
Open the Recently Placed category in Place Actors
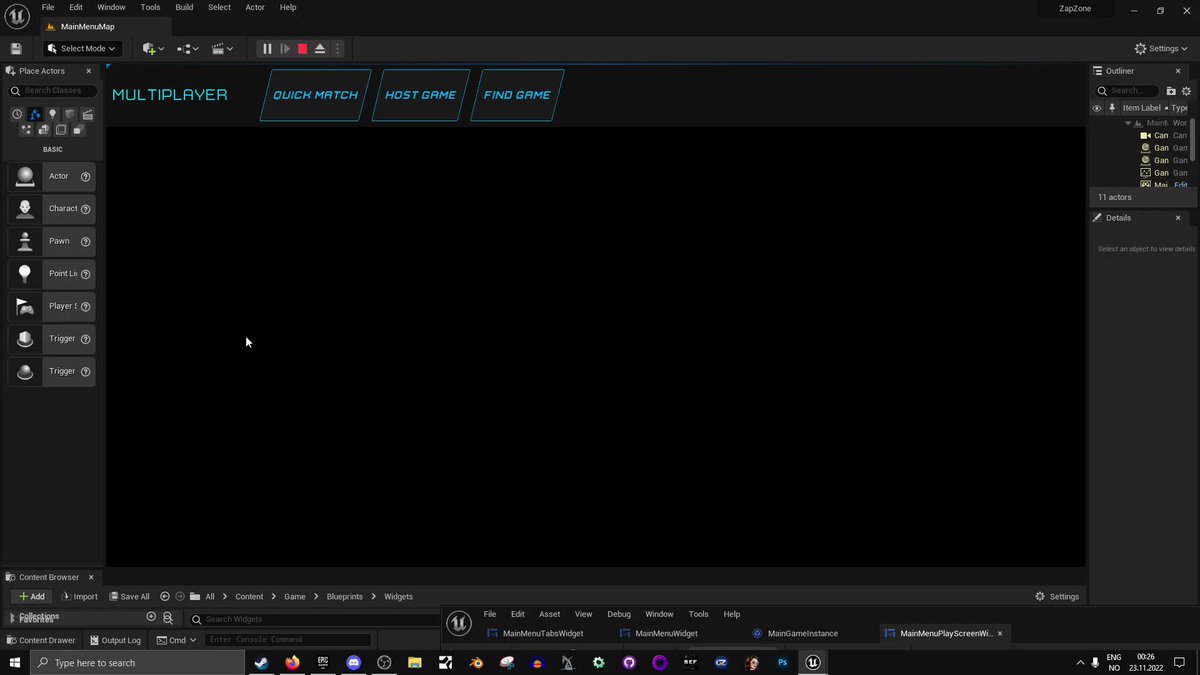tap(17, 113)
